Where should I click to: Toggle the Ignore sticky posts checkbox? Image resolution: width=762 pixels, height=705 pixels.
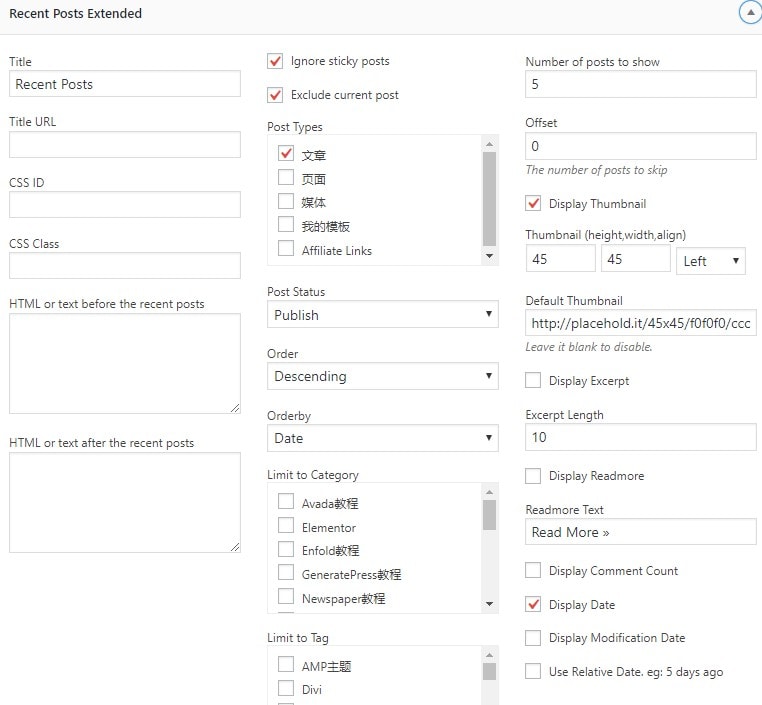[276, 61]
